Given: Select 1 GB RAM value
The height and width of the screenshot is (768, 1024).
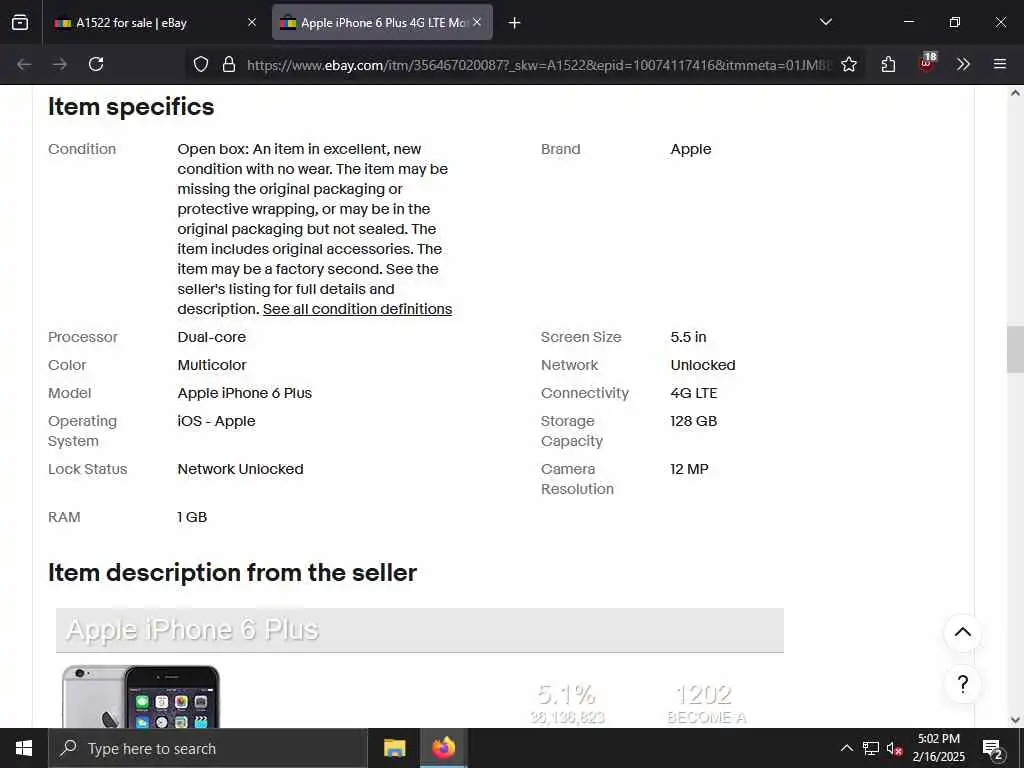Looking at the screenshot, I should click(192, 517).
